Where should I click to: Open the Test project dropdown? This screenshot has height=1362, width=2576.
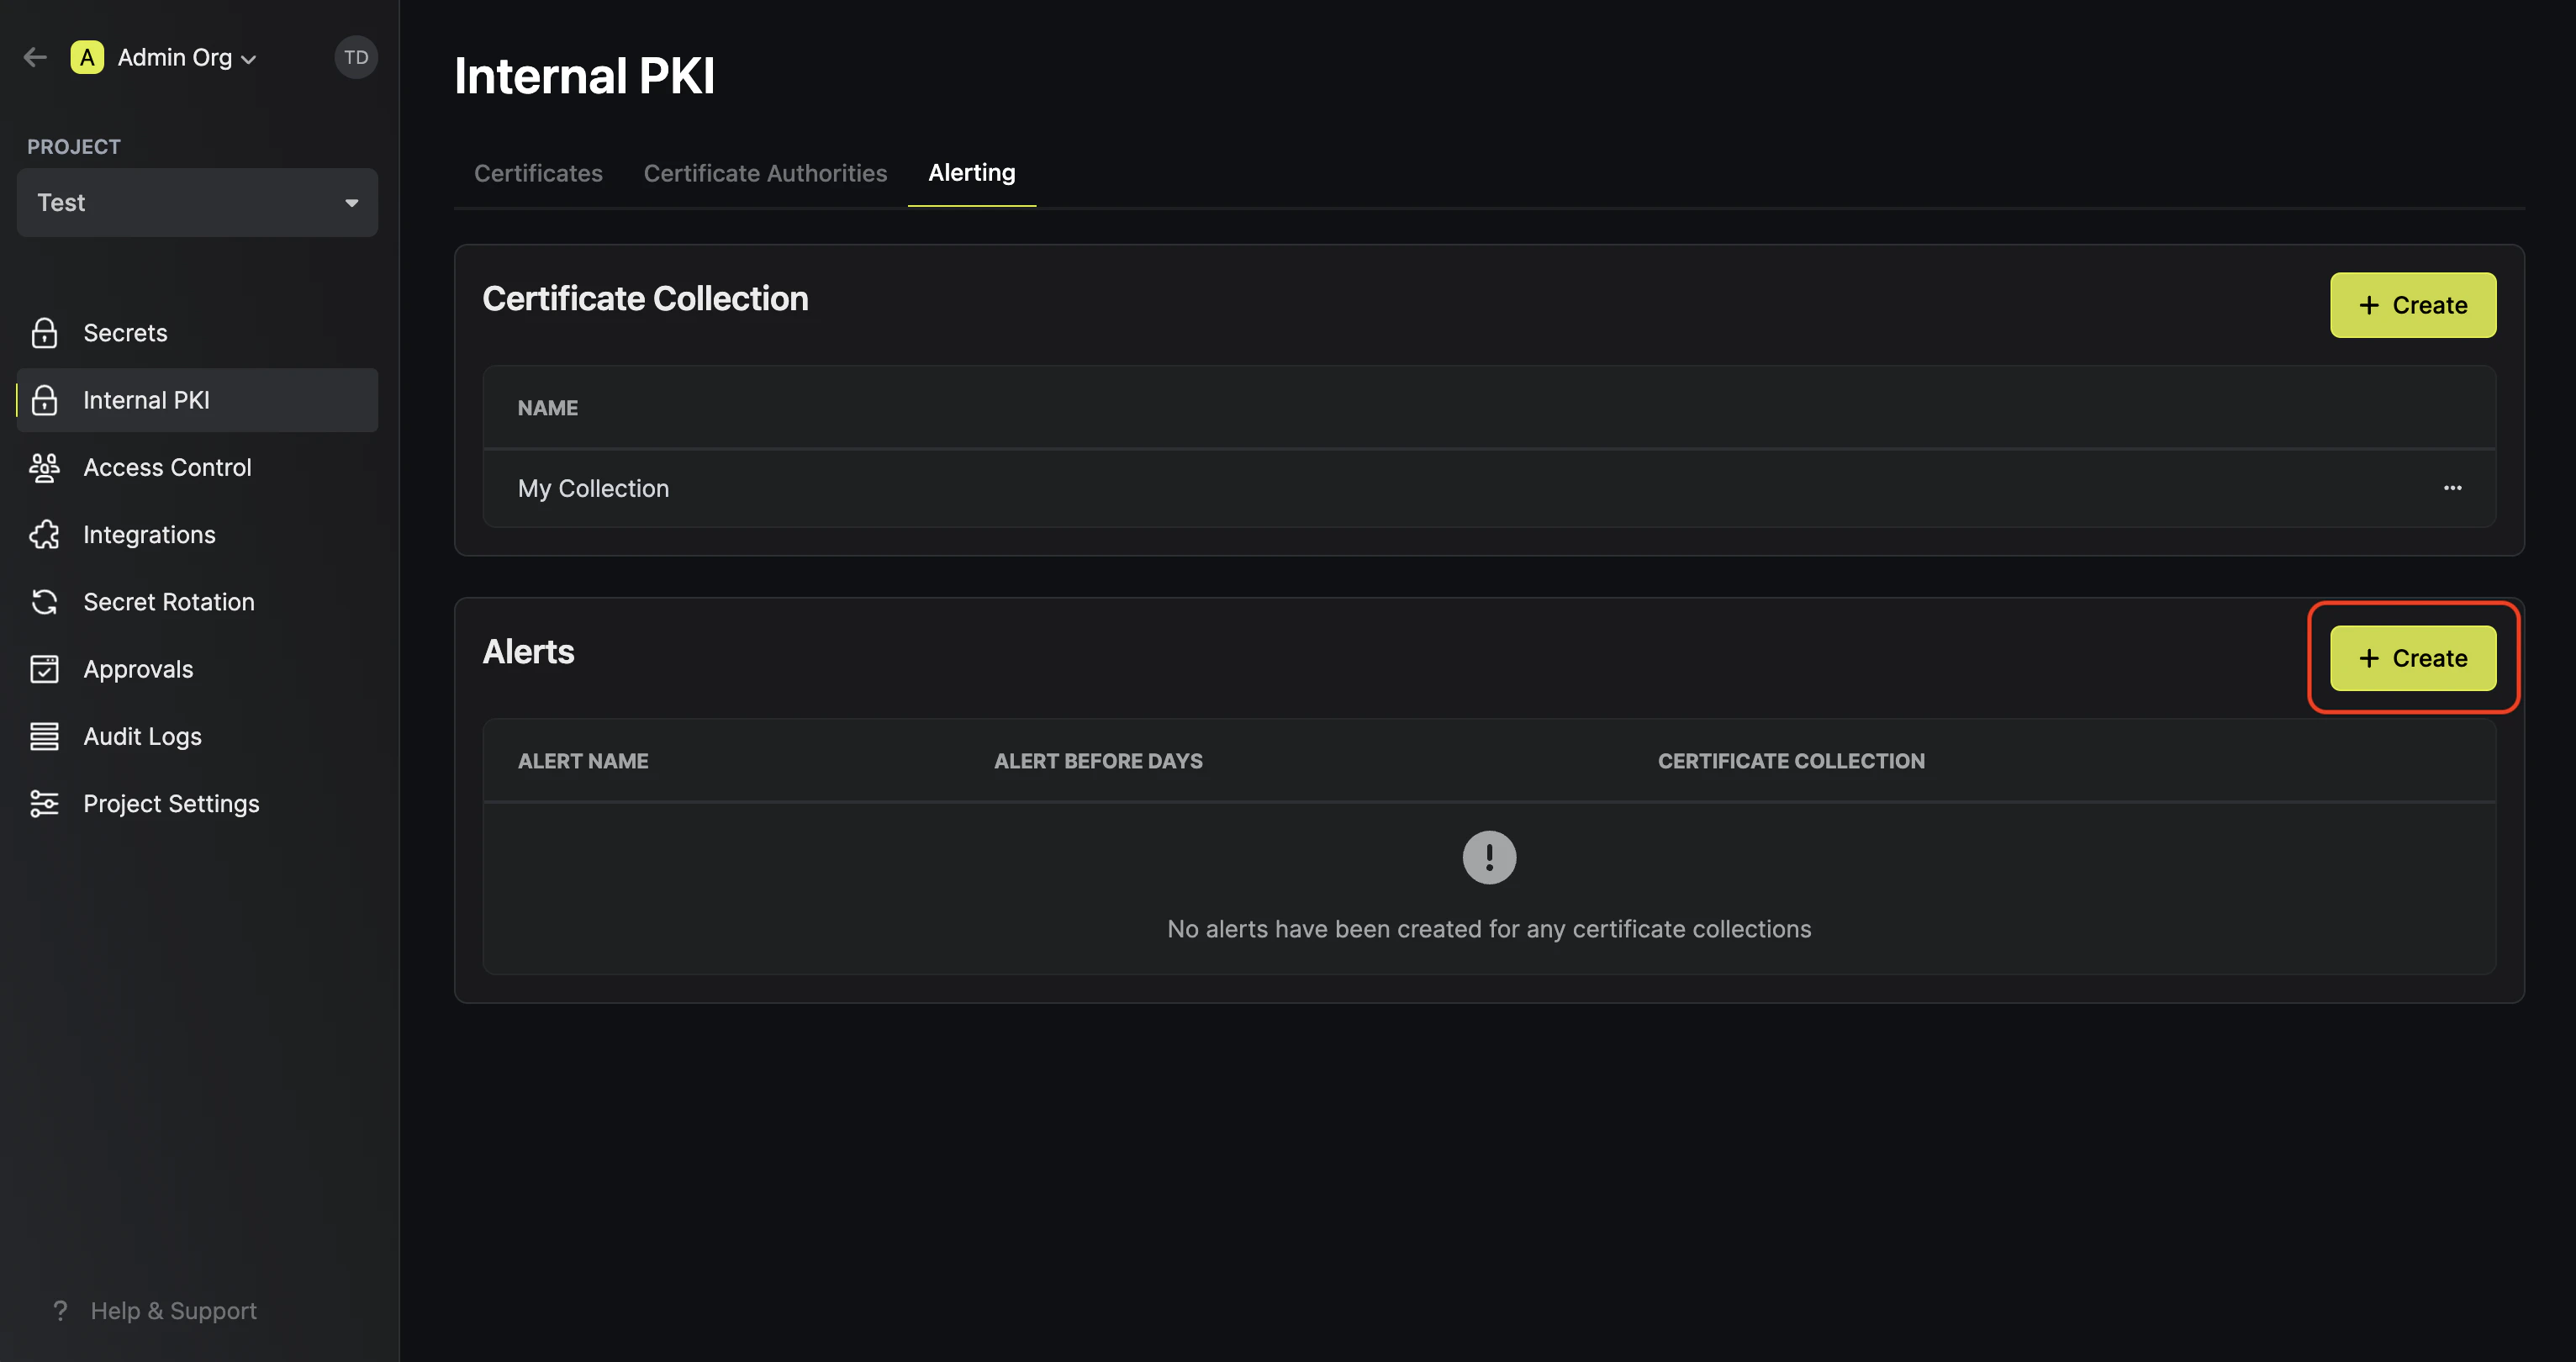pyautogui.click(x=197, y=202)
